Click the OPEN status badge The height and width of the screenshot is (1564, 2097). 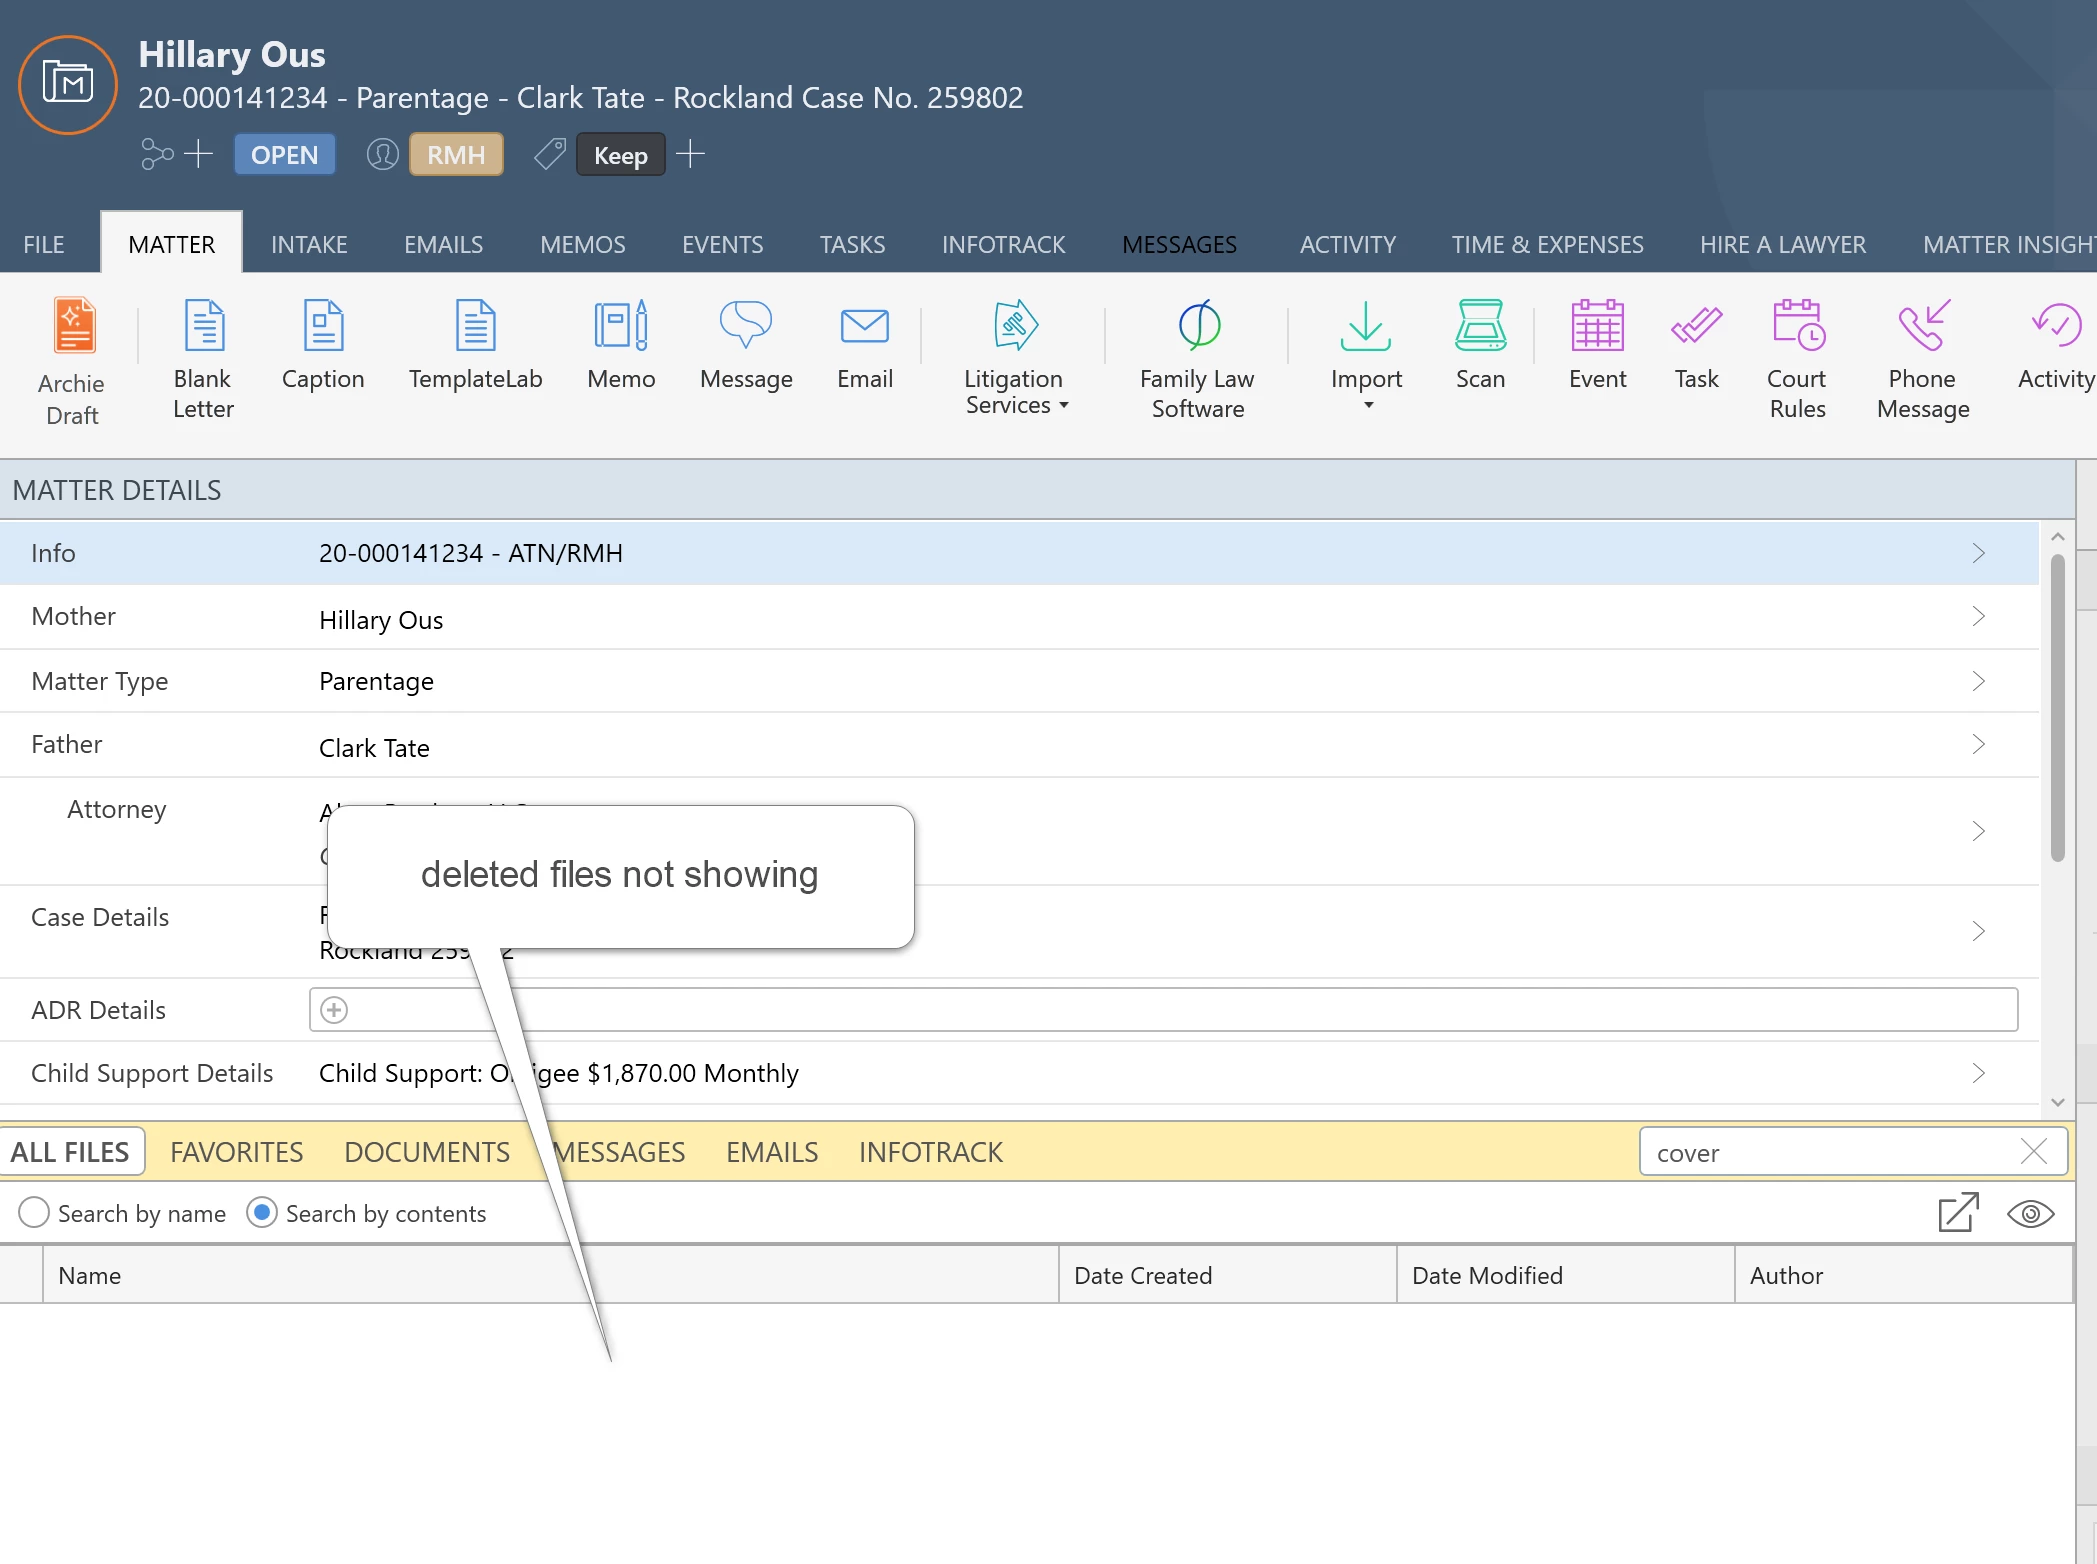[x=285, y=155]
